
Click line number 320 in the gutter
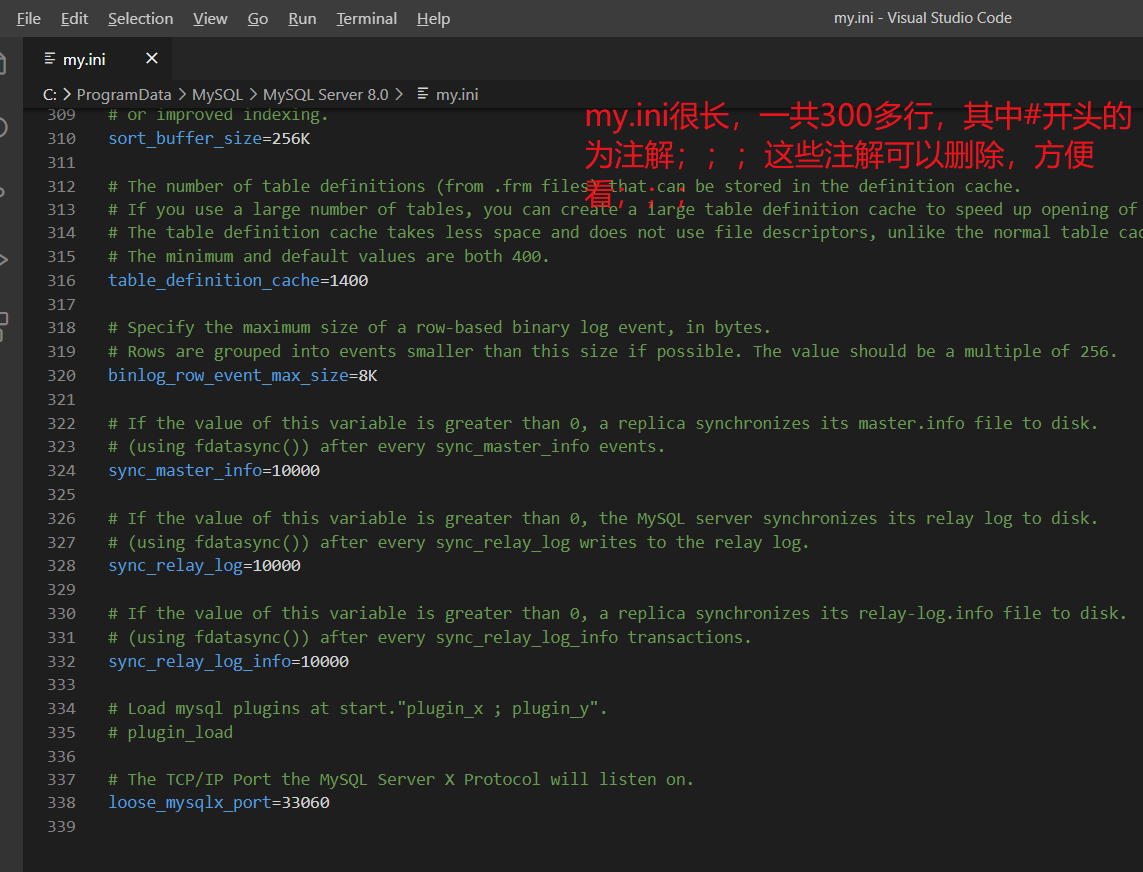point(61,374)
